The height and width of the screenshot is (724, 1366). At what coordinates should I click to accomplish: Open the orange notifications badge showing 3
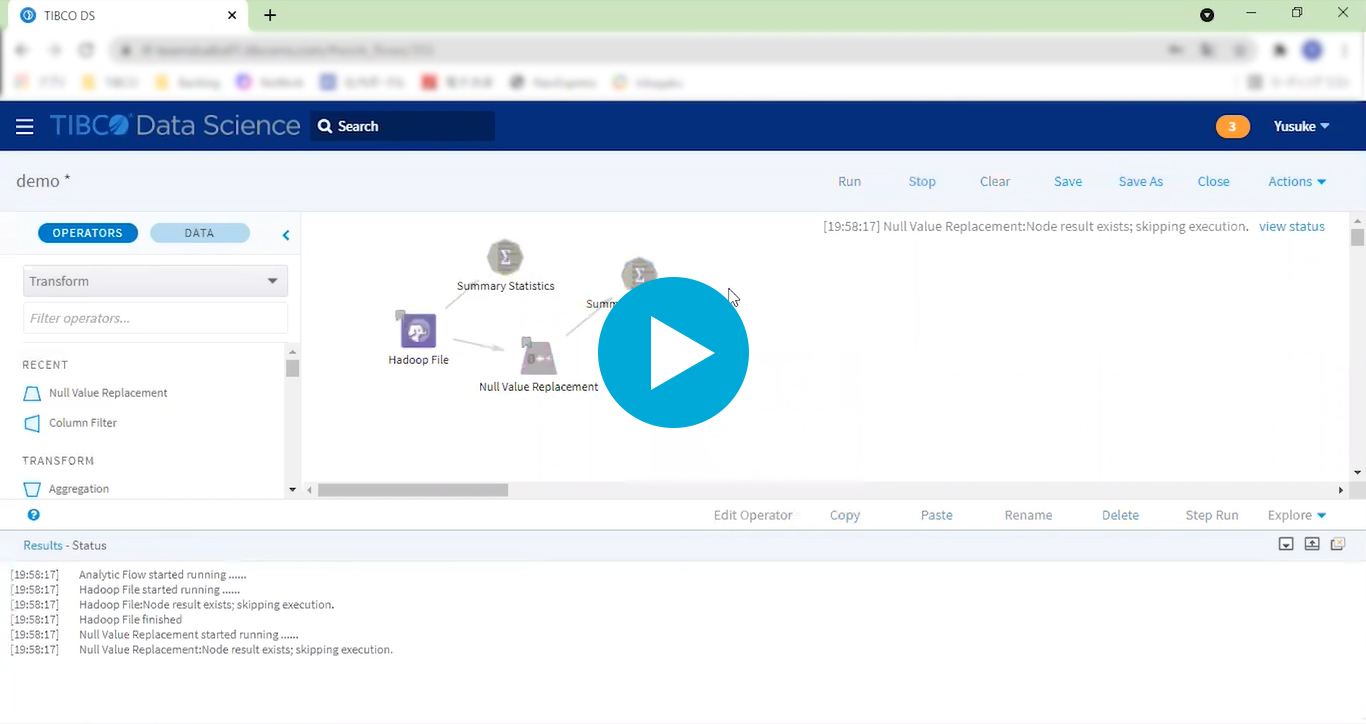click(x=1233, y=126)
